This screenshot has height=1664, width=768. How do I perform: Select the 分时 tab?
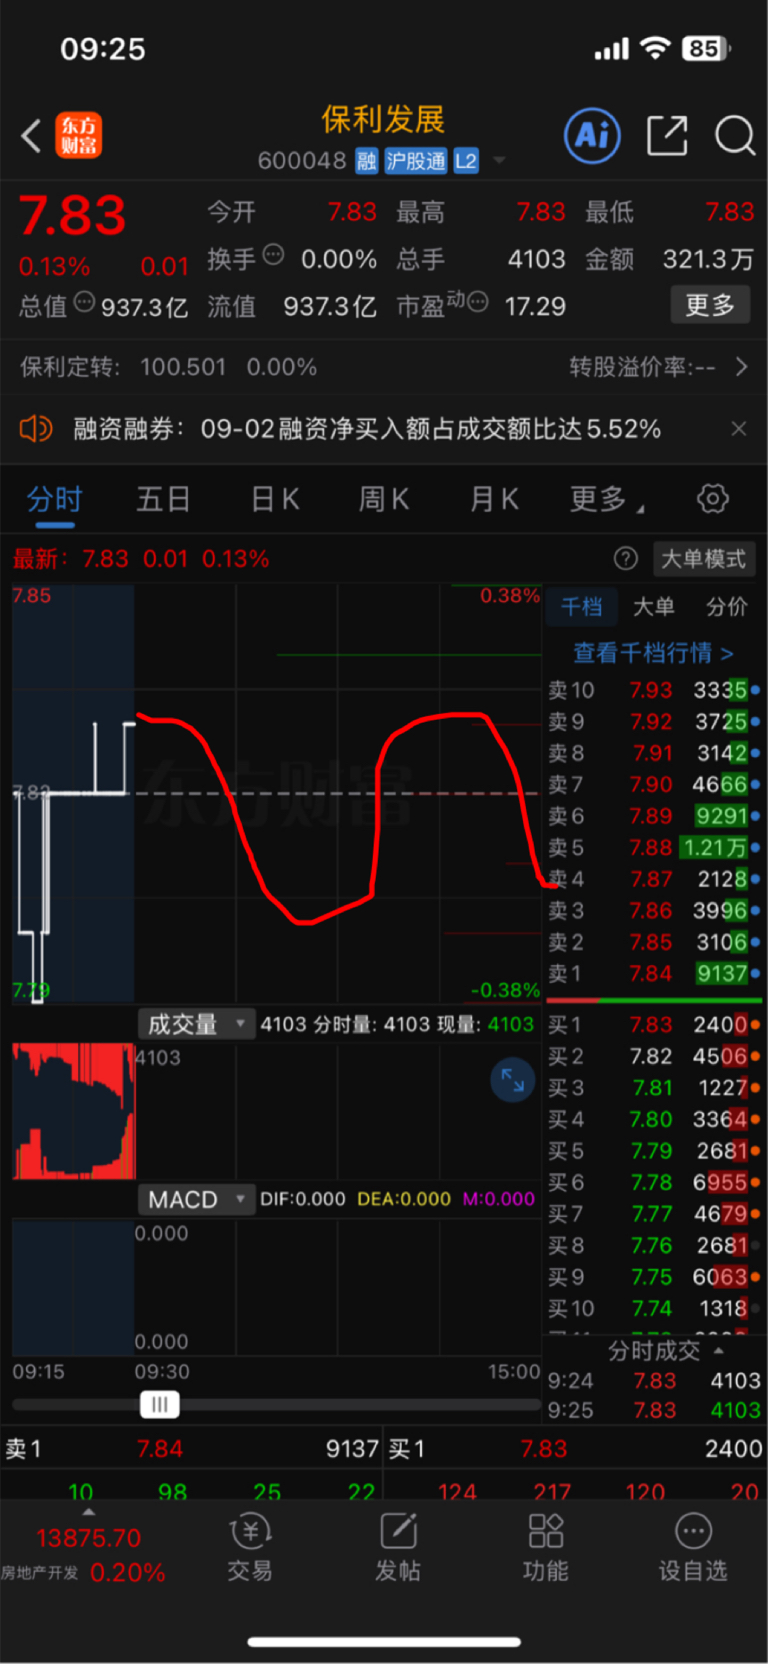pyautogui.click(x=54, y=498)
